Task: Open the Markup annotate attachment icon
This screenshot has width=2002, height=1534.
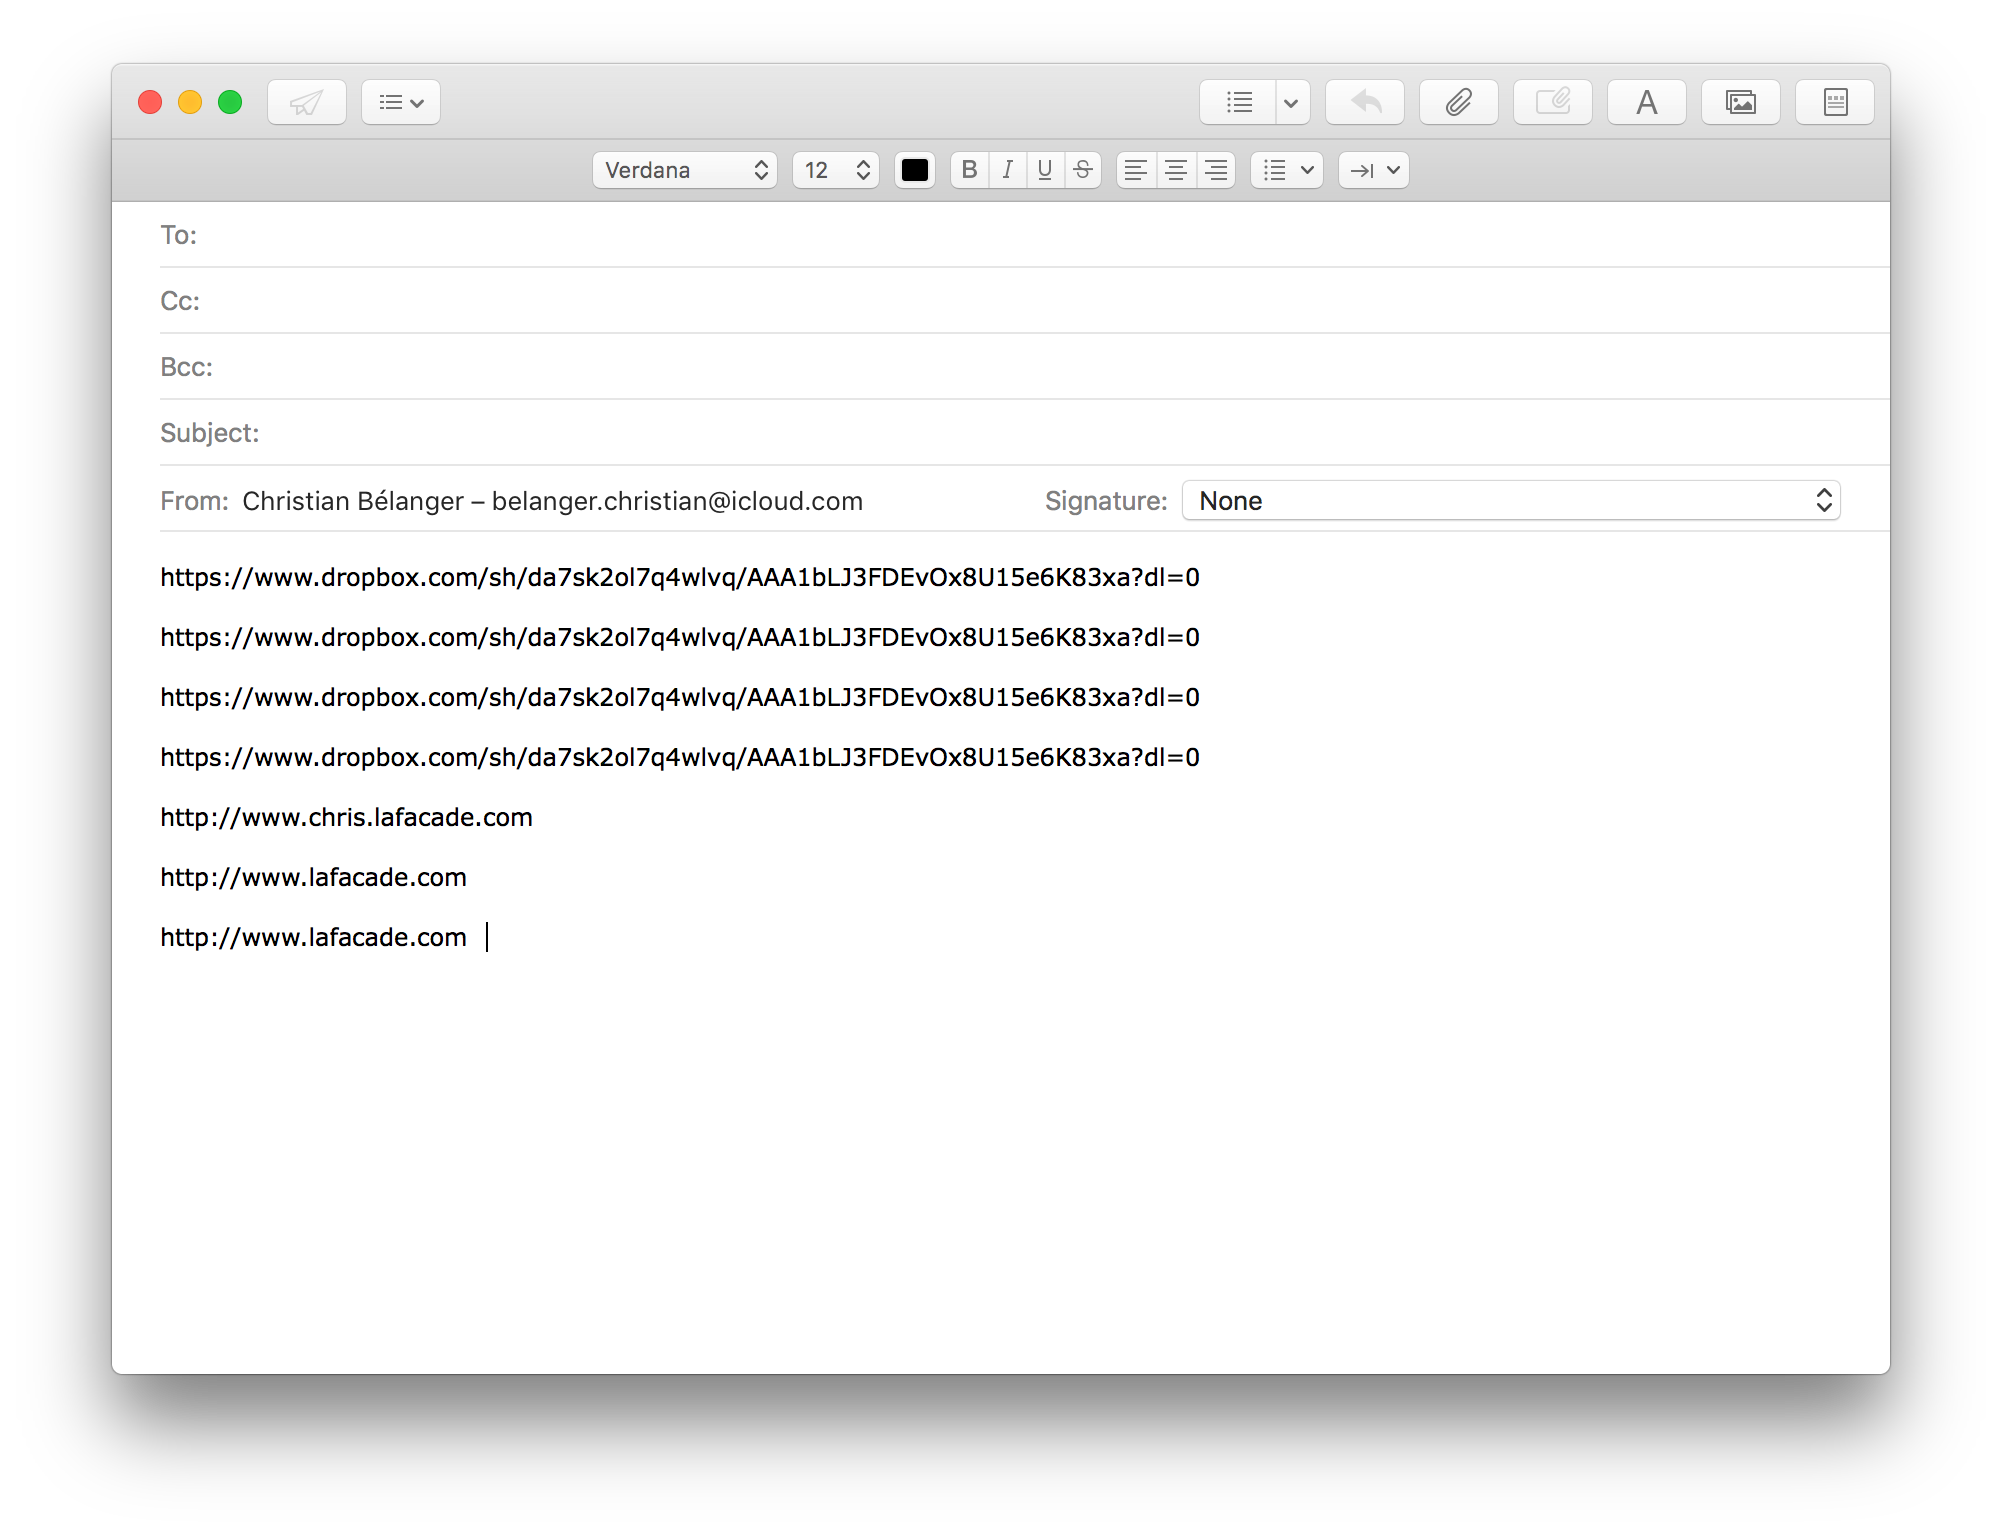Action: coord(1552,102)
